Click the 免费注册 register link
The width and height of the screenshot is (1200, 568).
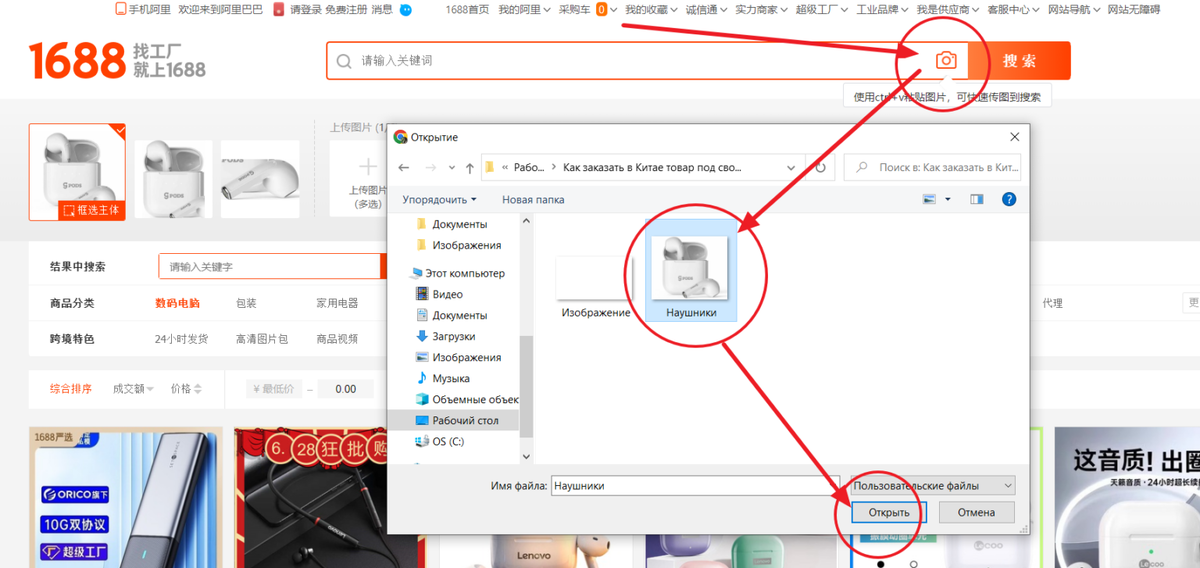[346, 9]
